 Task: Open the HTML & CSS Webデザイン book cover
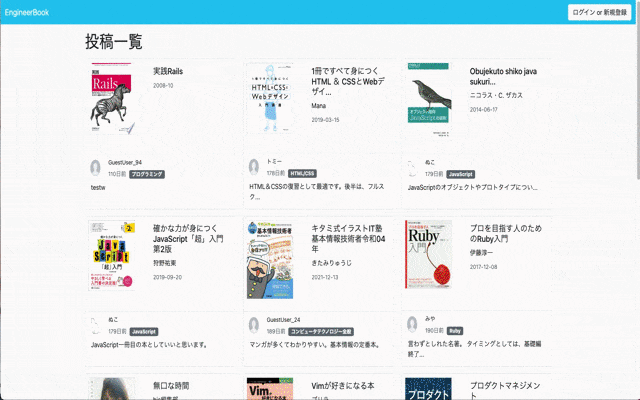click(x=269, y=98)
